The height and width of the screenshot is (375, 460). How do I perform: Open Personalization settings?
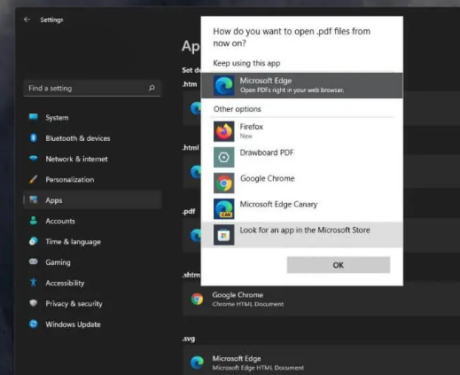(92, 179)
